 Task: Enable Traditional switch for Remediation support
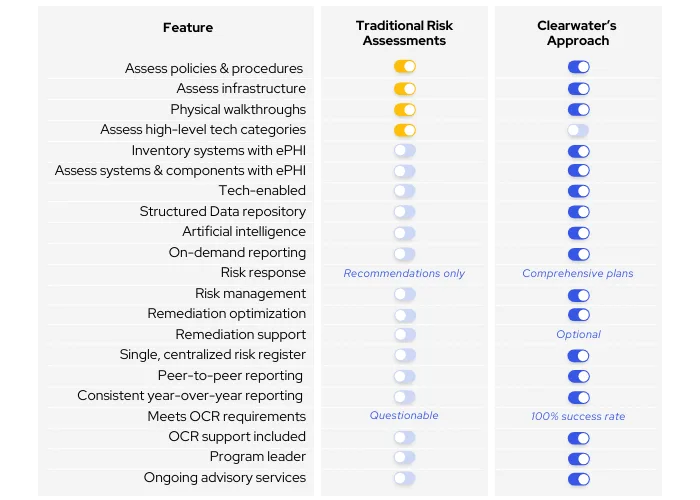404,335
